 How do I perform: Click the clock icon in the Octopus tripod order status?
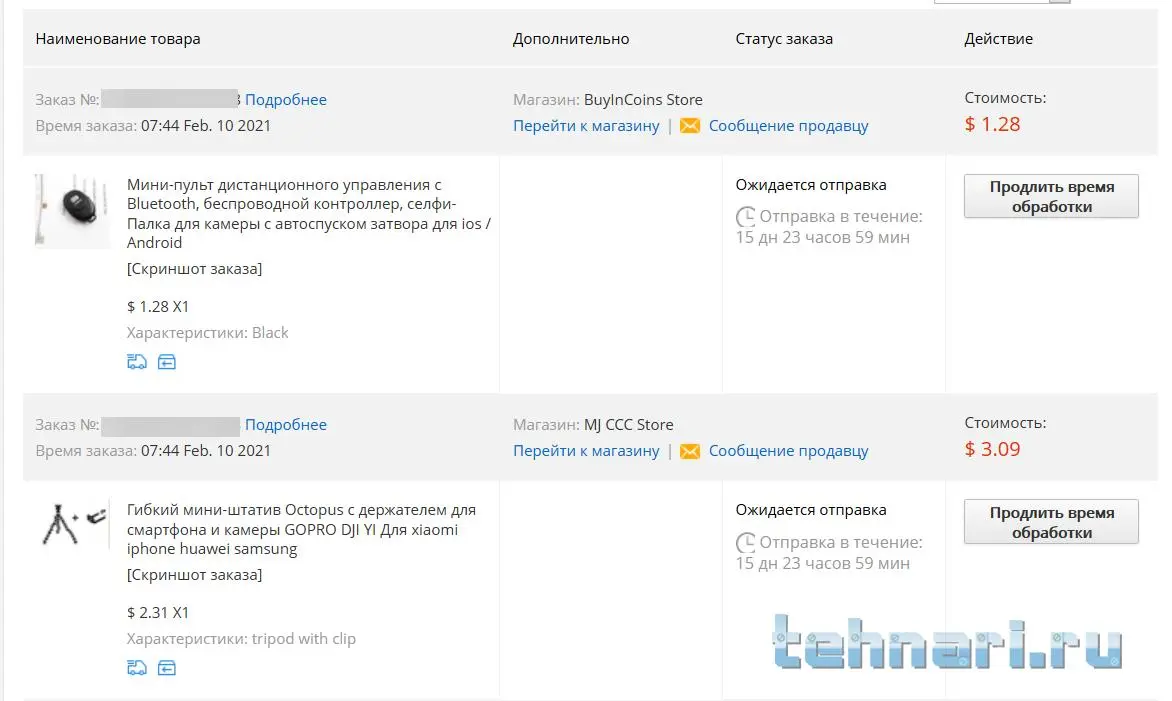pyautogui.click(x=746, y=543)
